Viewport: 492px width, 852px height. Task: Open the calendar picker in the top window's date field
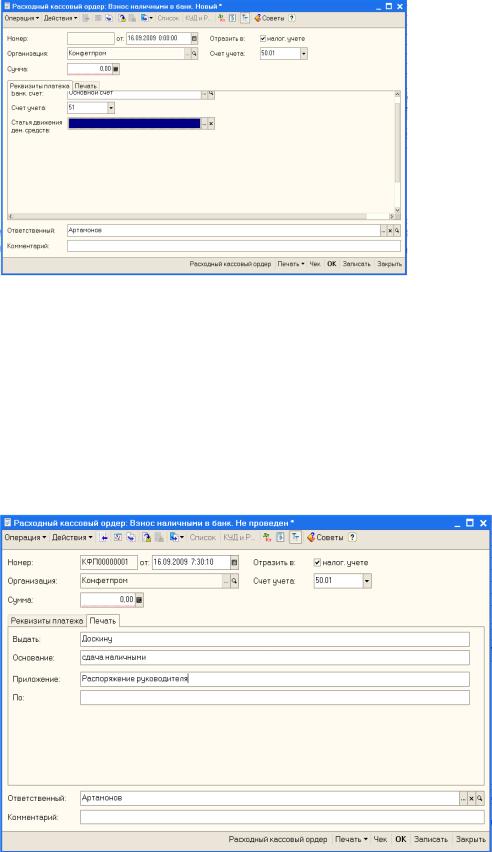(x=195, y=39)
